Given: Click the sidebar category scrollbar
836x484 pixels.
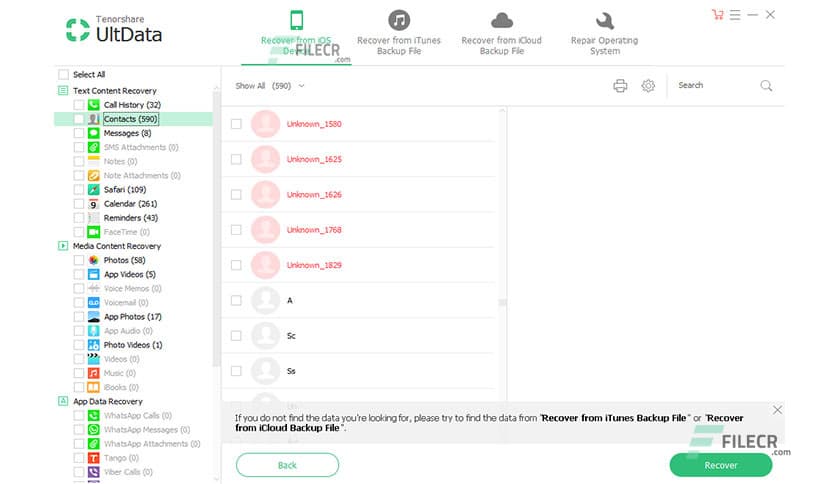Looking at the screenshot, I should [216, 229].
